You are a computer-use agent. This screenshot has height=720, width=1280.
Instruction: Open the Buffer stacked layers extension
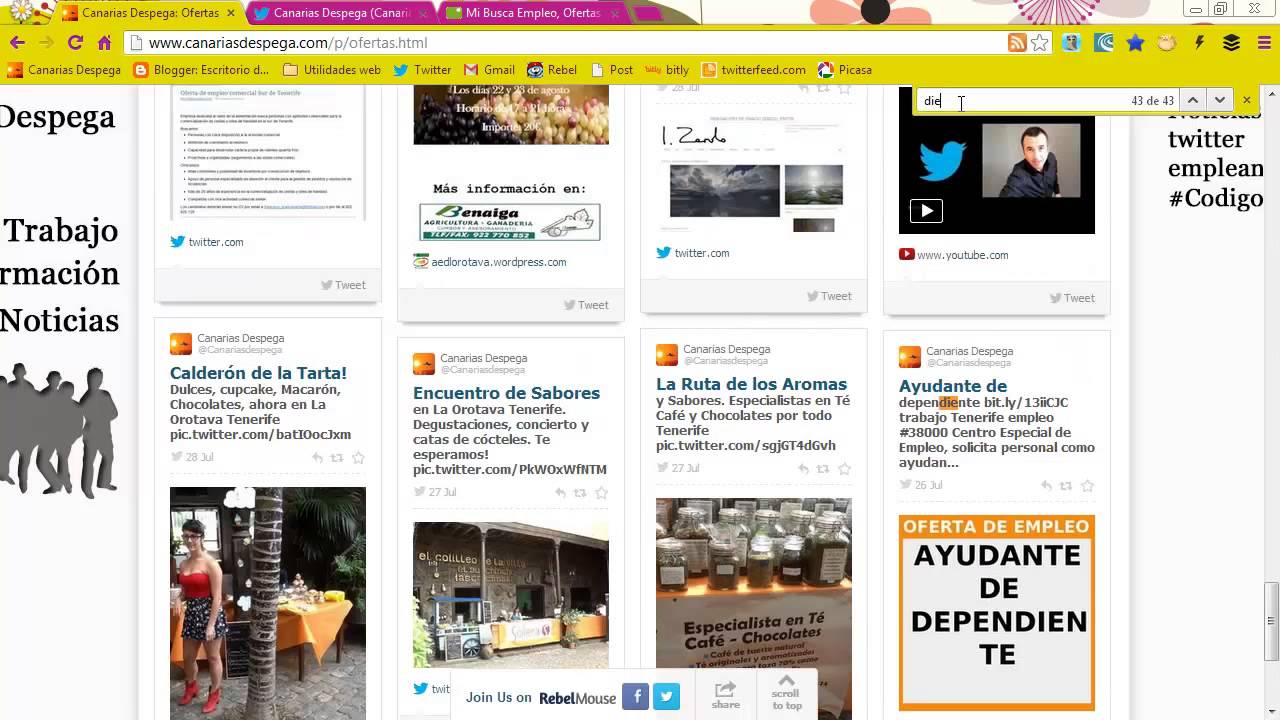pyautogui.click(x=1231, y=43)
